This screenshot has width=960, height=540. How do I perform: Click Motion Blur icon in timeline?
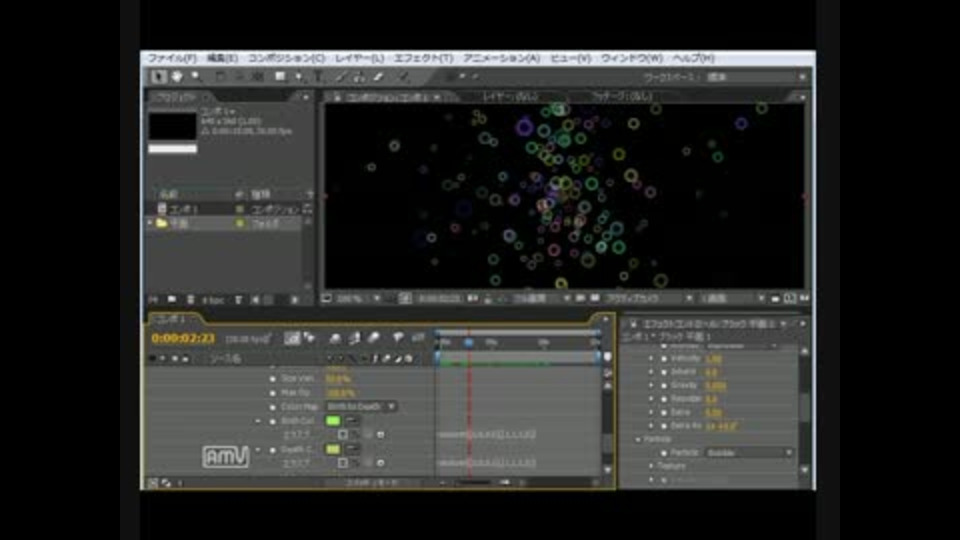point(373,338)
